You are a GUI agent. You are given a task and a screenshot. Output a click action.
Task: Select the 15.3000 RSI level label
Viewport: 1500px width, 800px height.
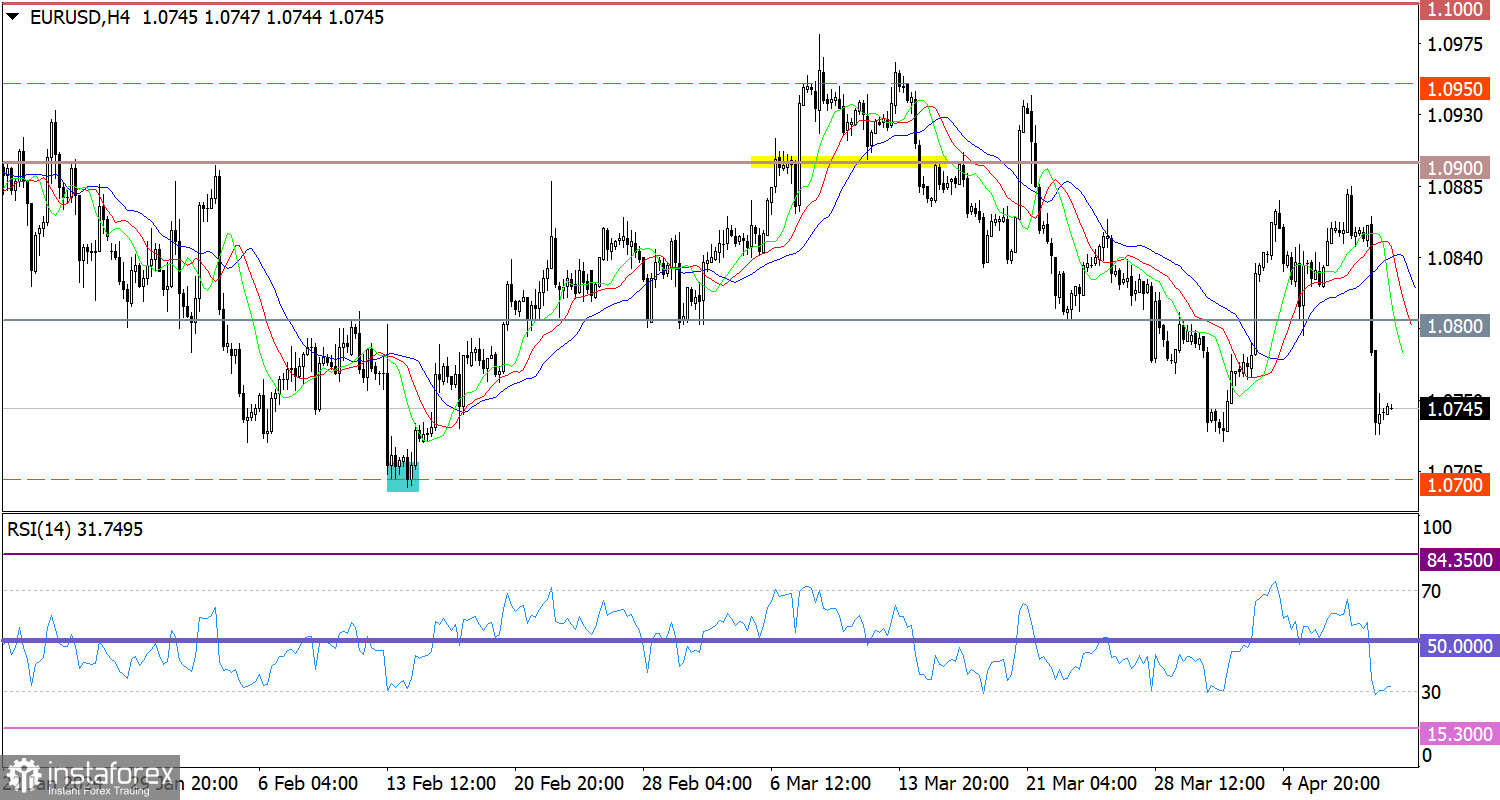1459,734
